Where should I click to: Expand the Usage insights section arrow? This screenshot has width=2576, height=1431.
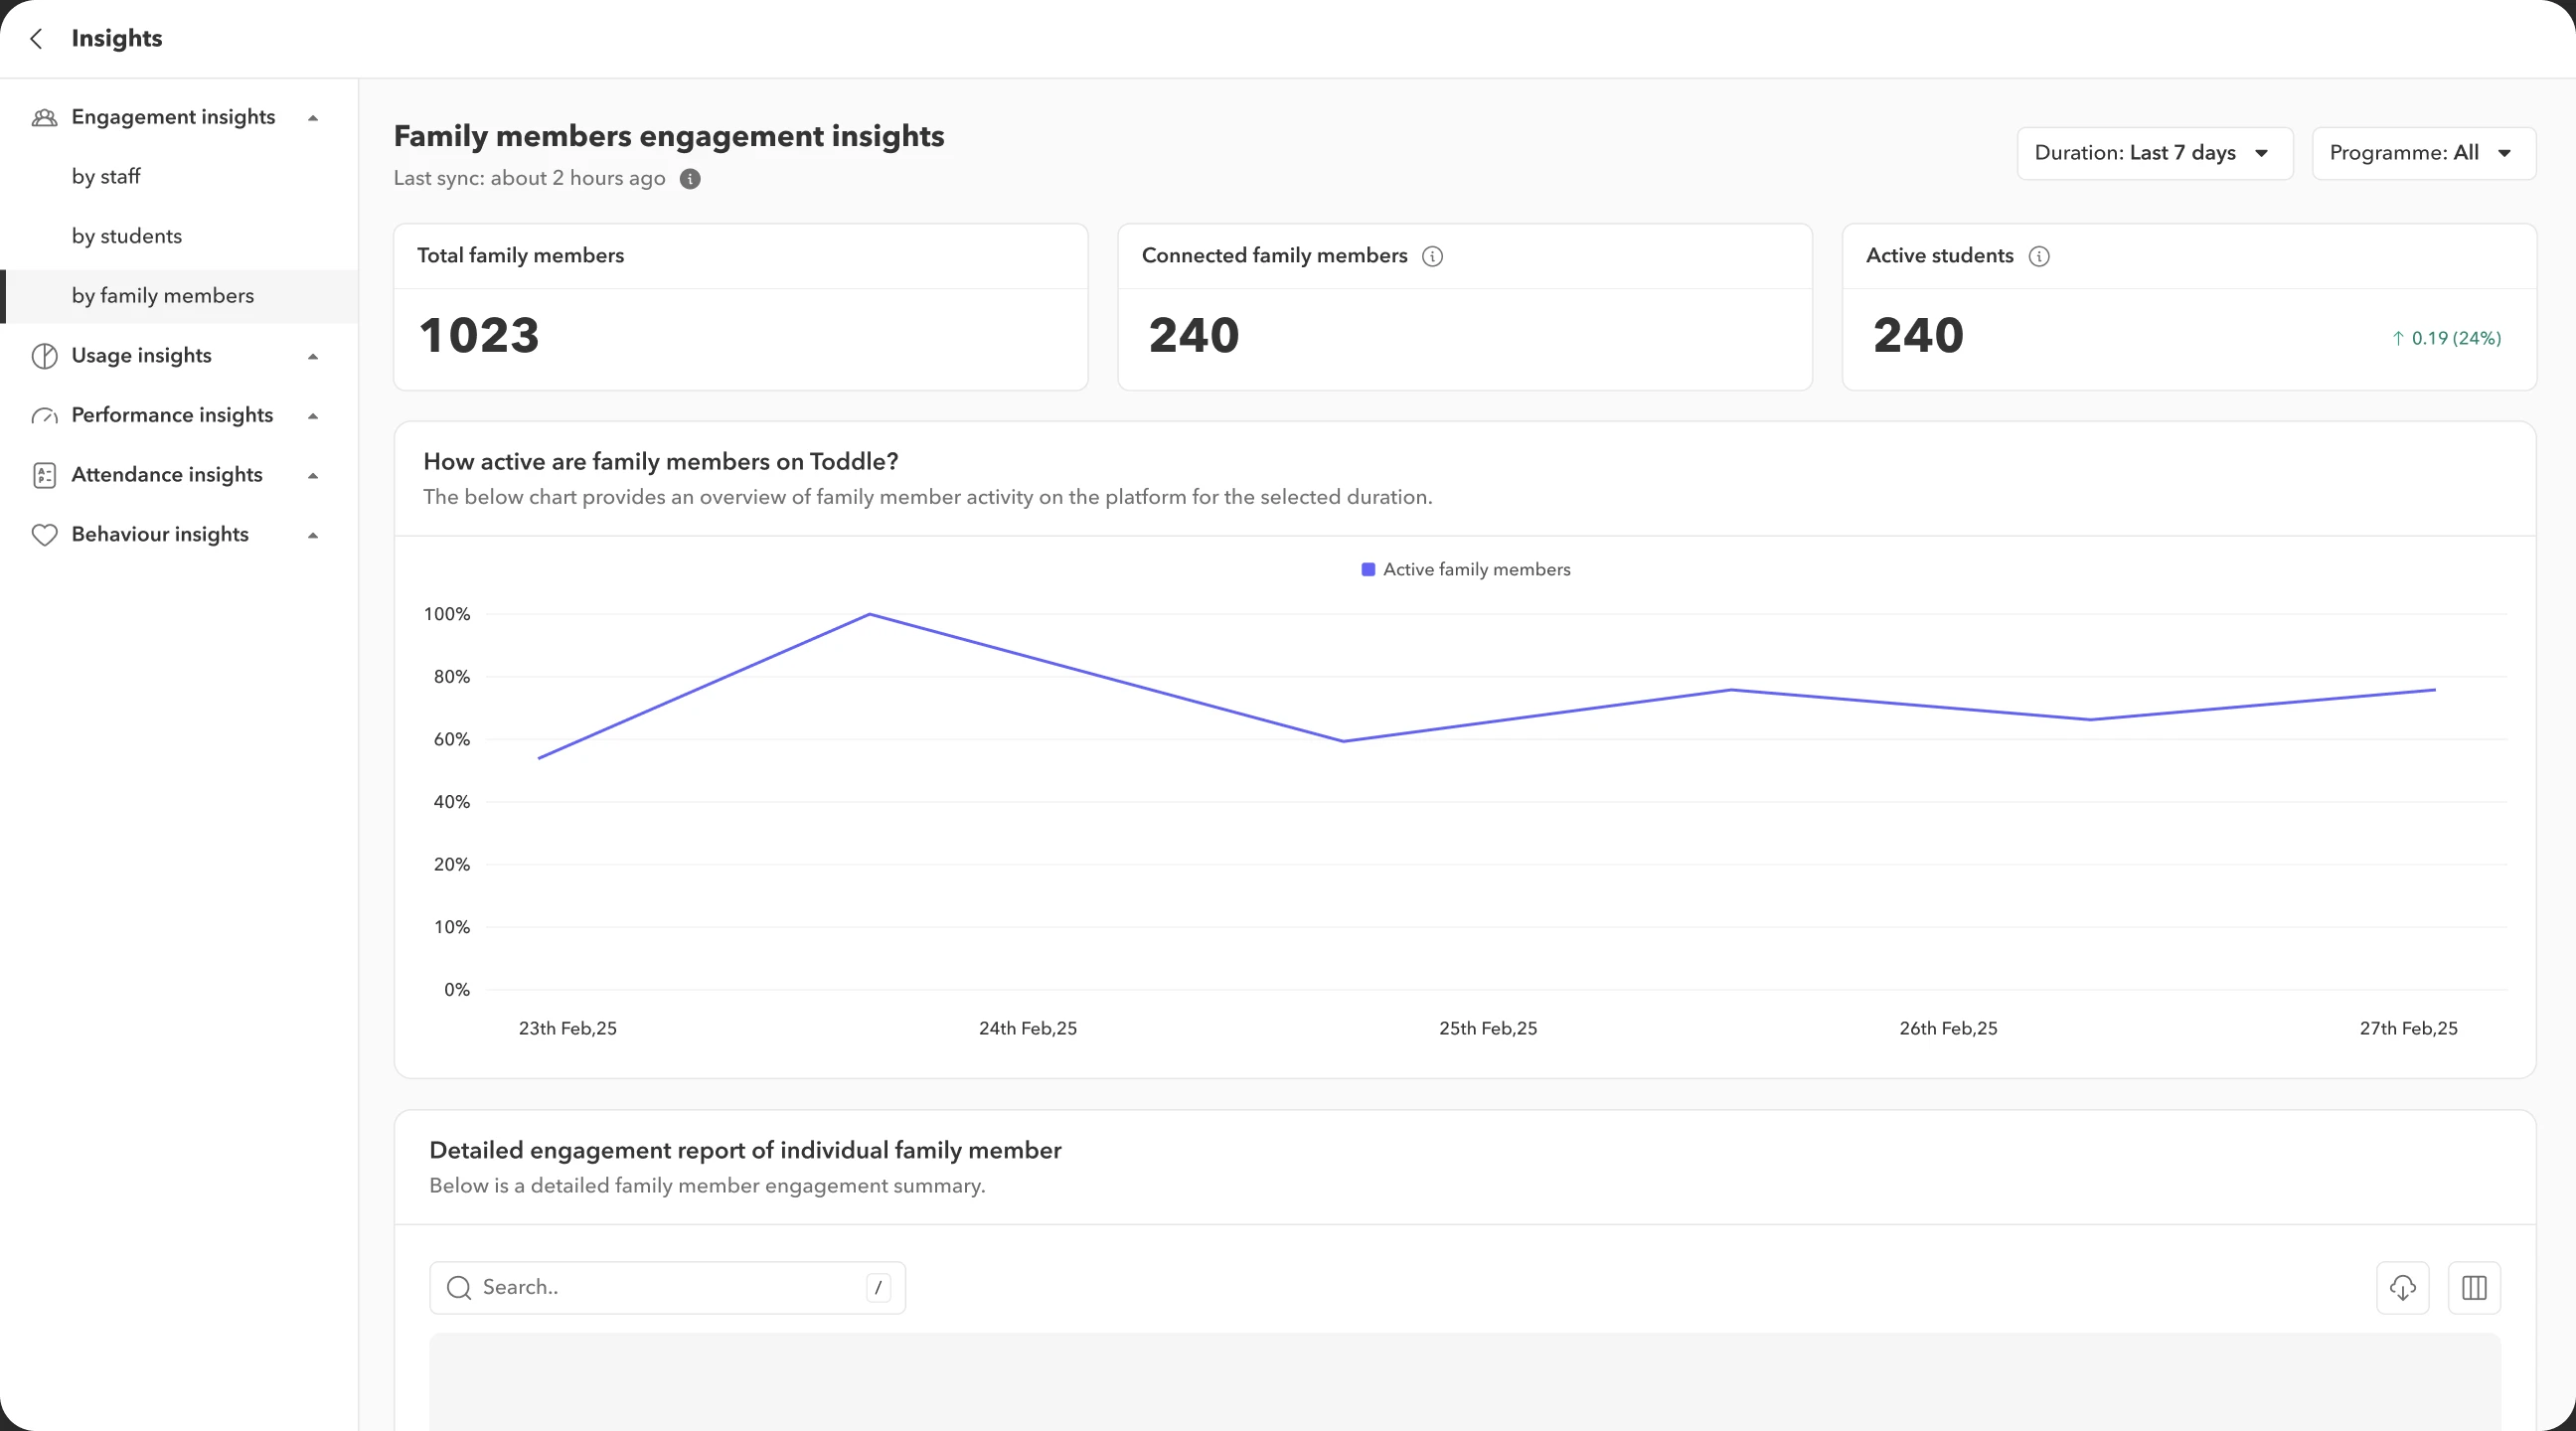tap(313, 357)
